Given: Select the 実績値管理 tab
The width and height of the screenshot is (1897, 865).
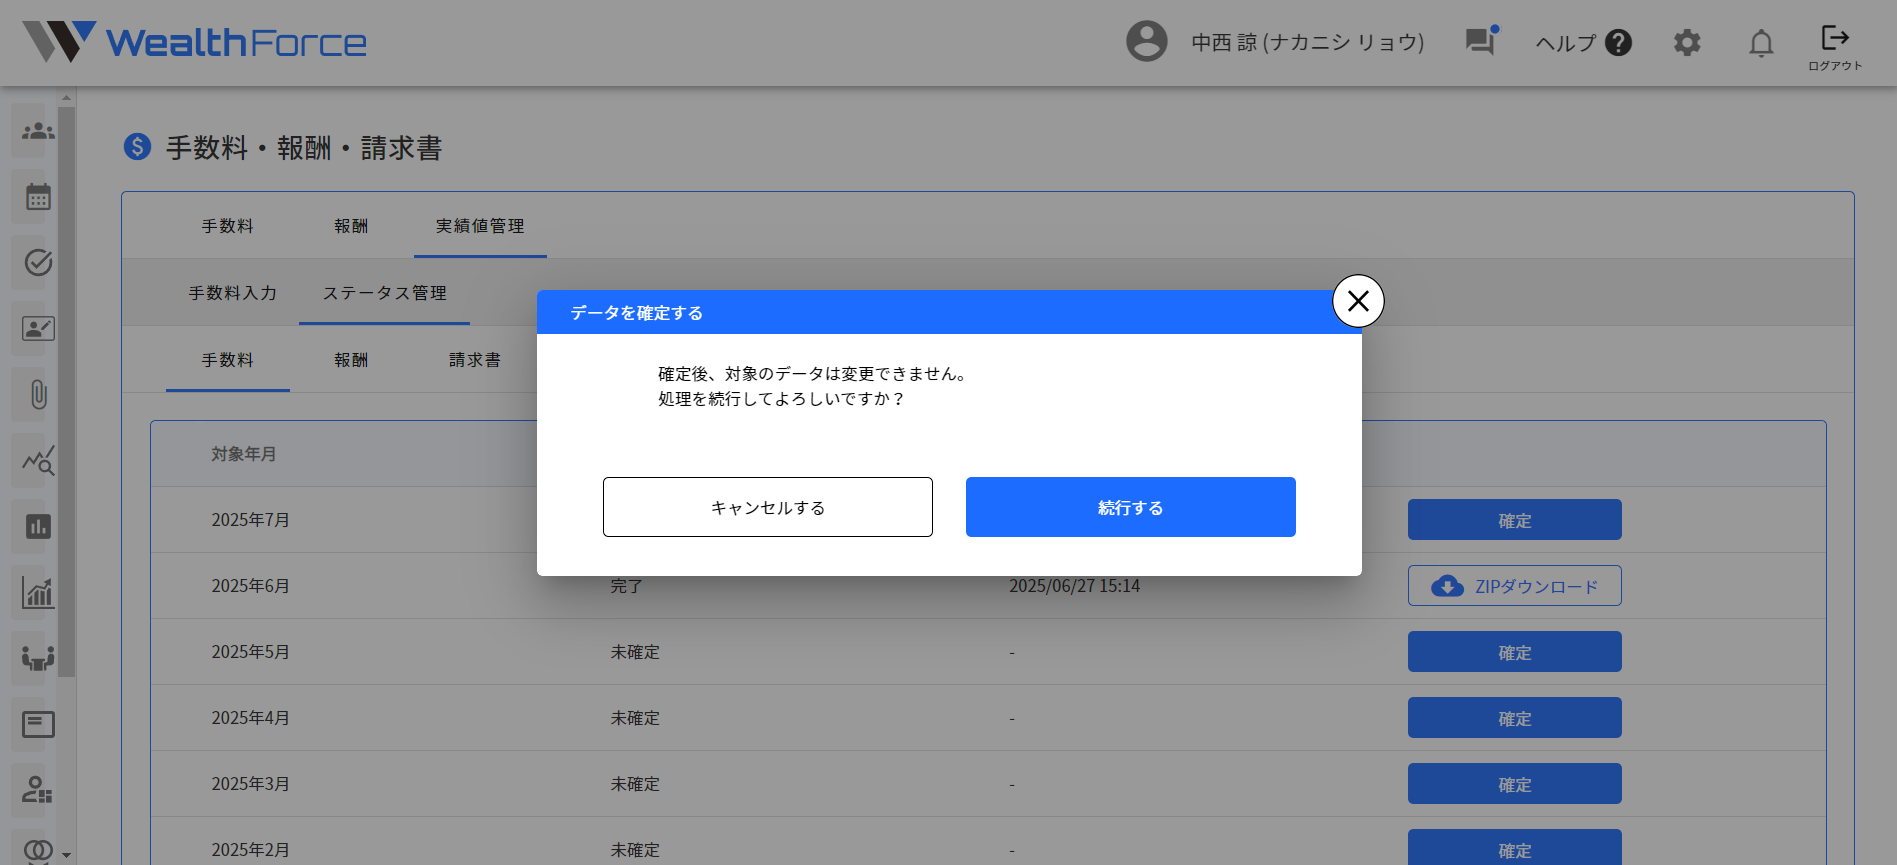Looking at the screenshot, I should [480, 226].
